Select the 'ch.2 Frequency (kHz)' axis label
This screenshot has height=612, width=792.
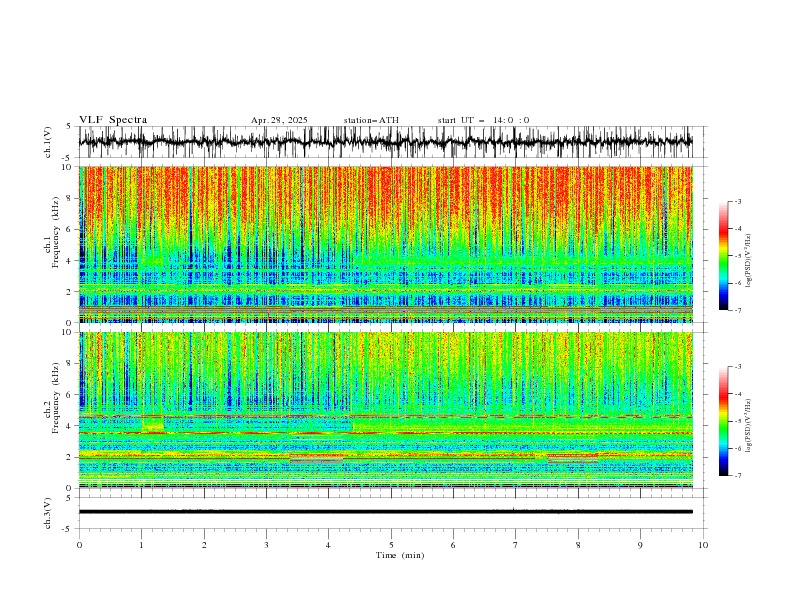pyautogui.click(x=52, y=398)
